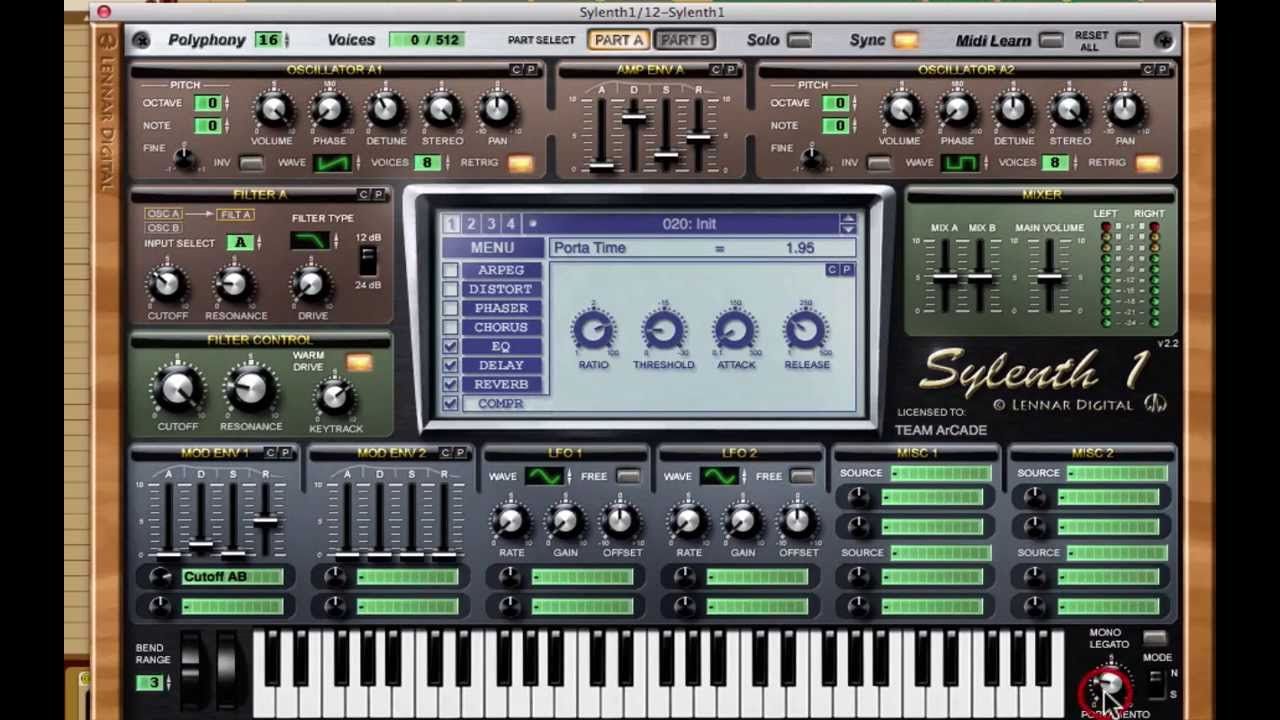Select the DISTORT effect label

pyautogui.click(x=501, y=289)
